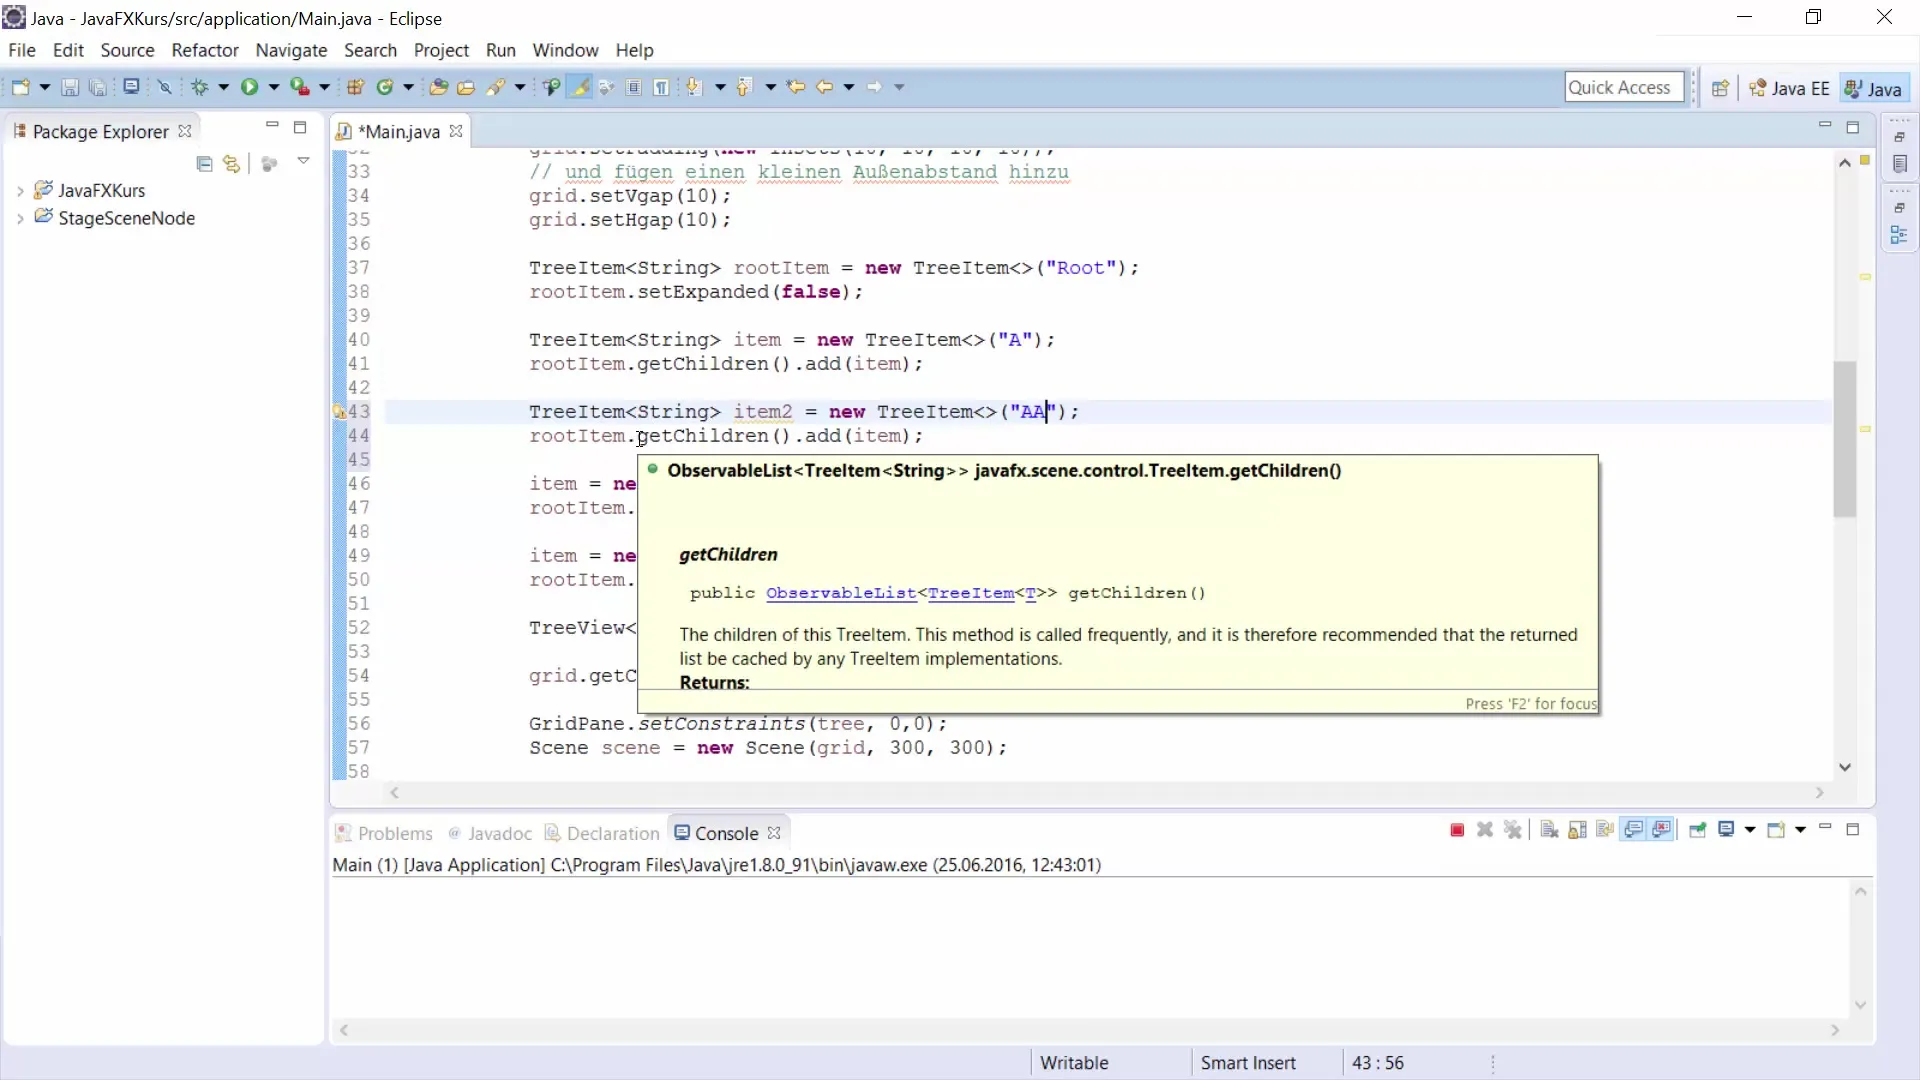
Task: Expand the JavaFXKurs project
Action: [x=20, y=191]
